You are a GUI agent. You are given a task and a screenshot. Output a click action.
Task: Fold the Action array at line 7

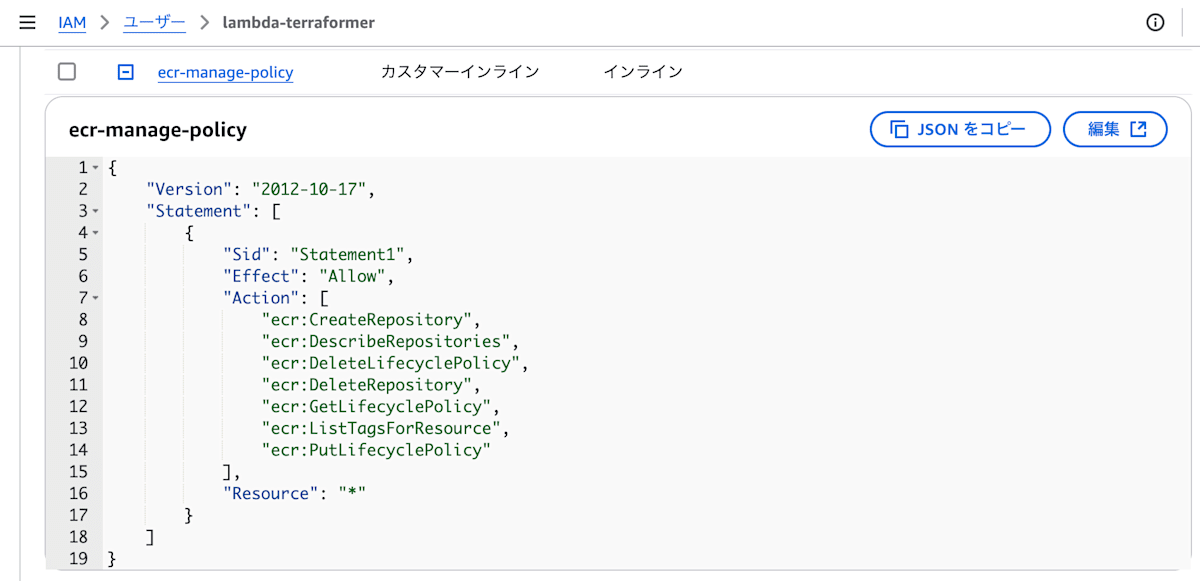tap(95, 298)
